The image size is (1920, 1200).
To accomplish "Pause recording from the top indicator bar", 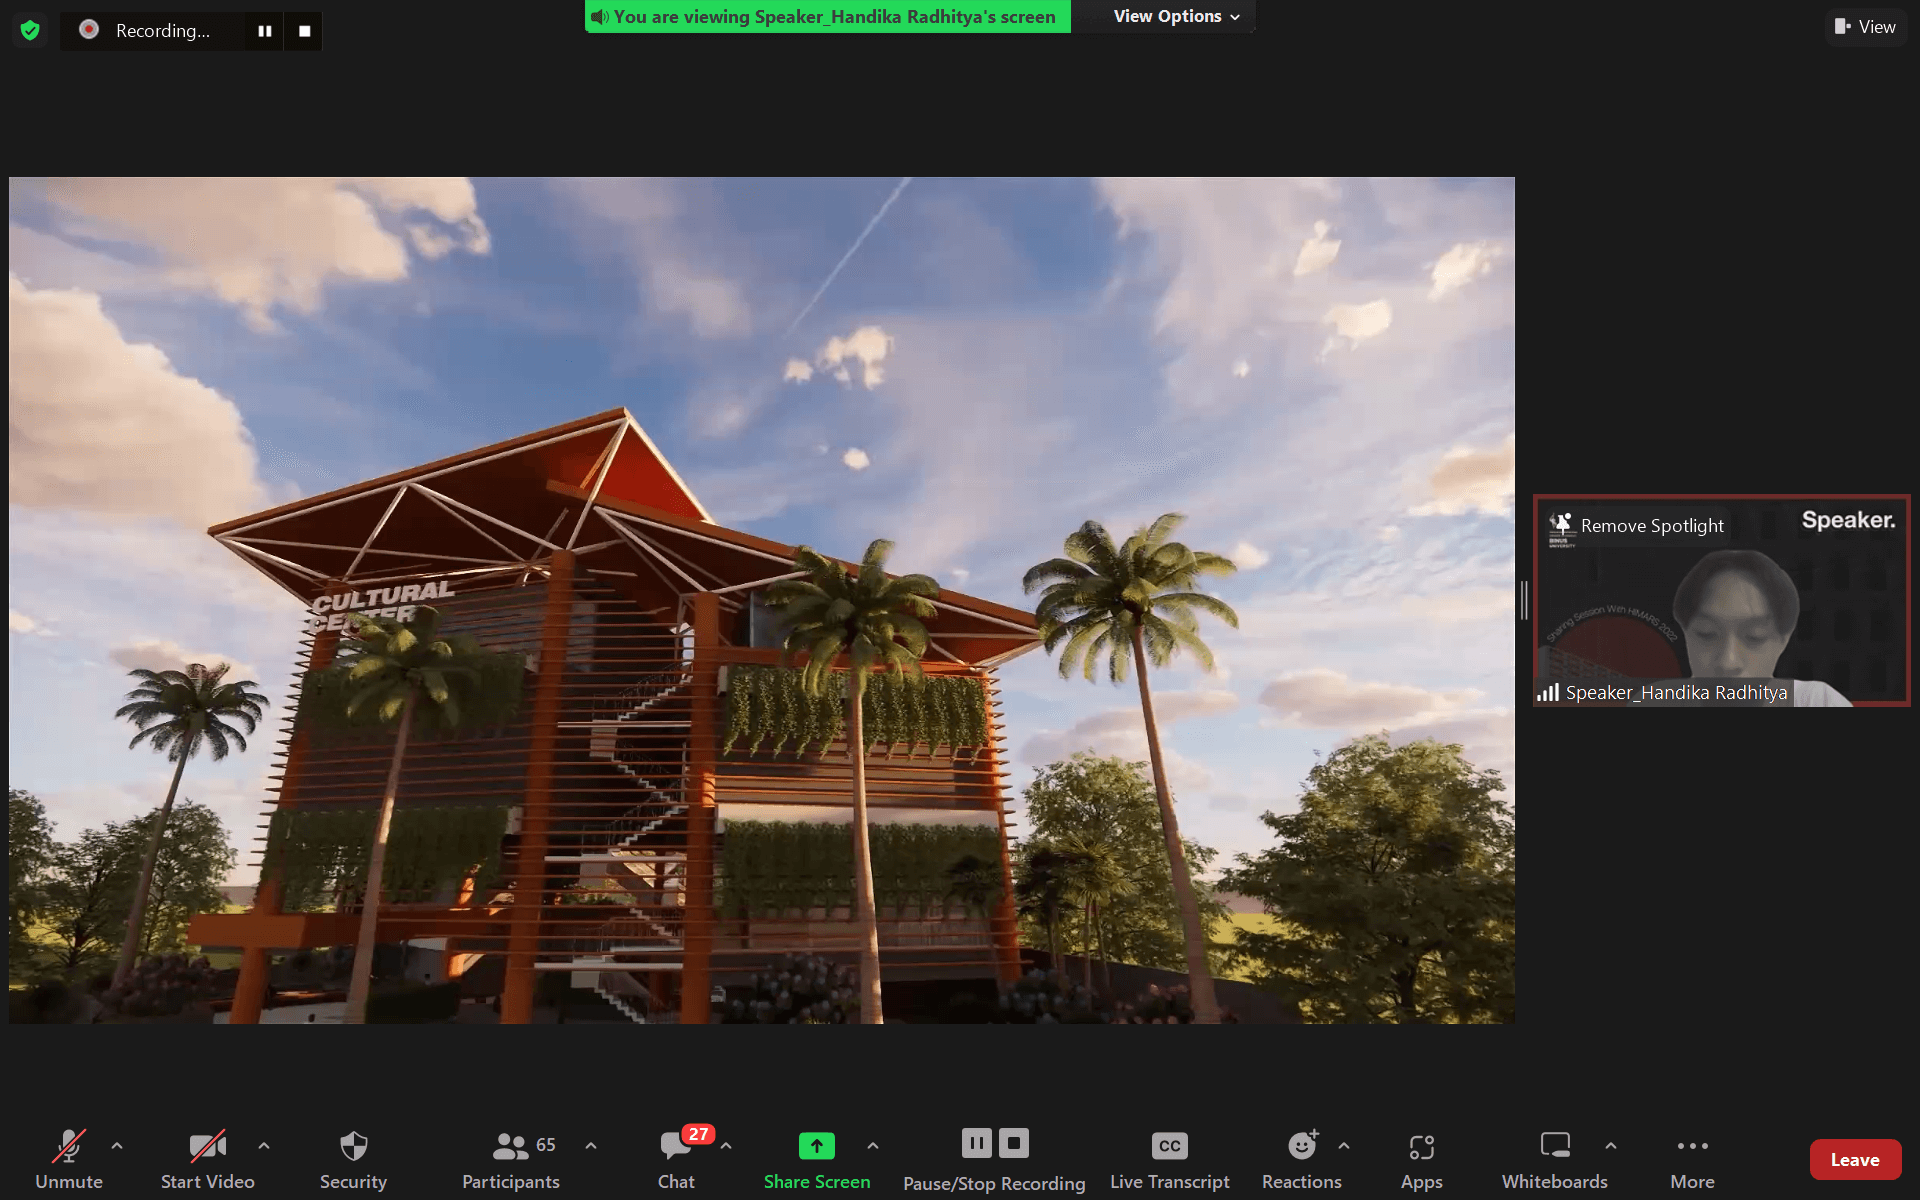I will point(265,31).
